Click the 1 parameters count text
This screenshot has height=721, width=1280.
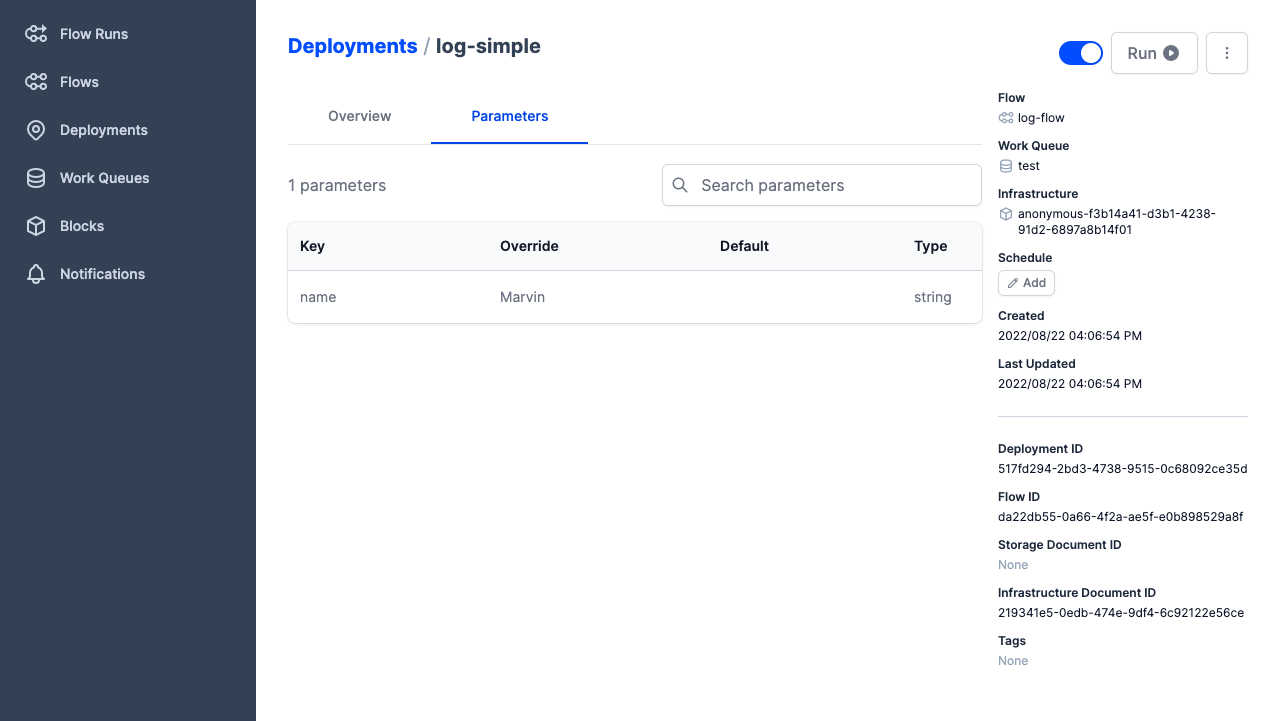tap(337, 185)
